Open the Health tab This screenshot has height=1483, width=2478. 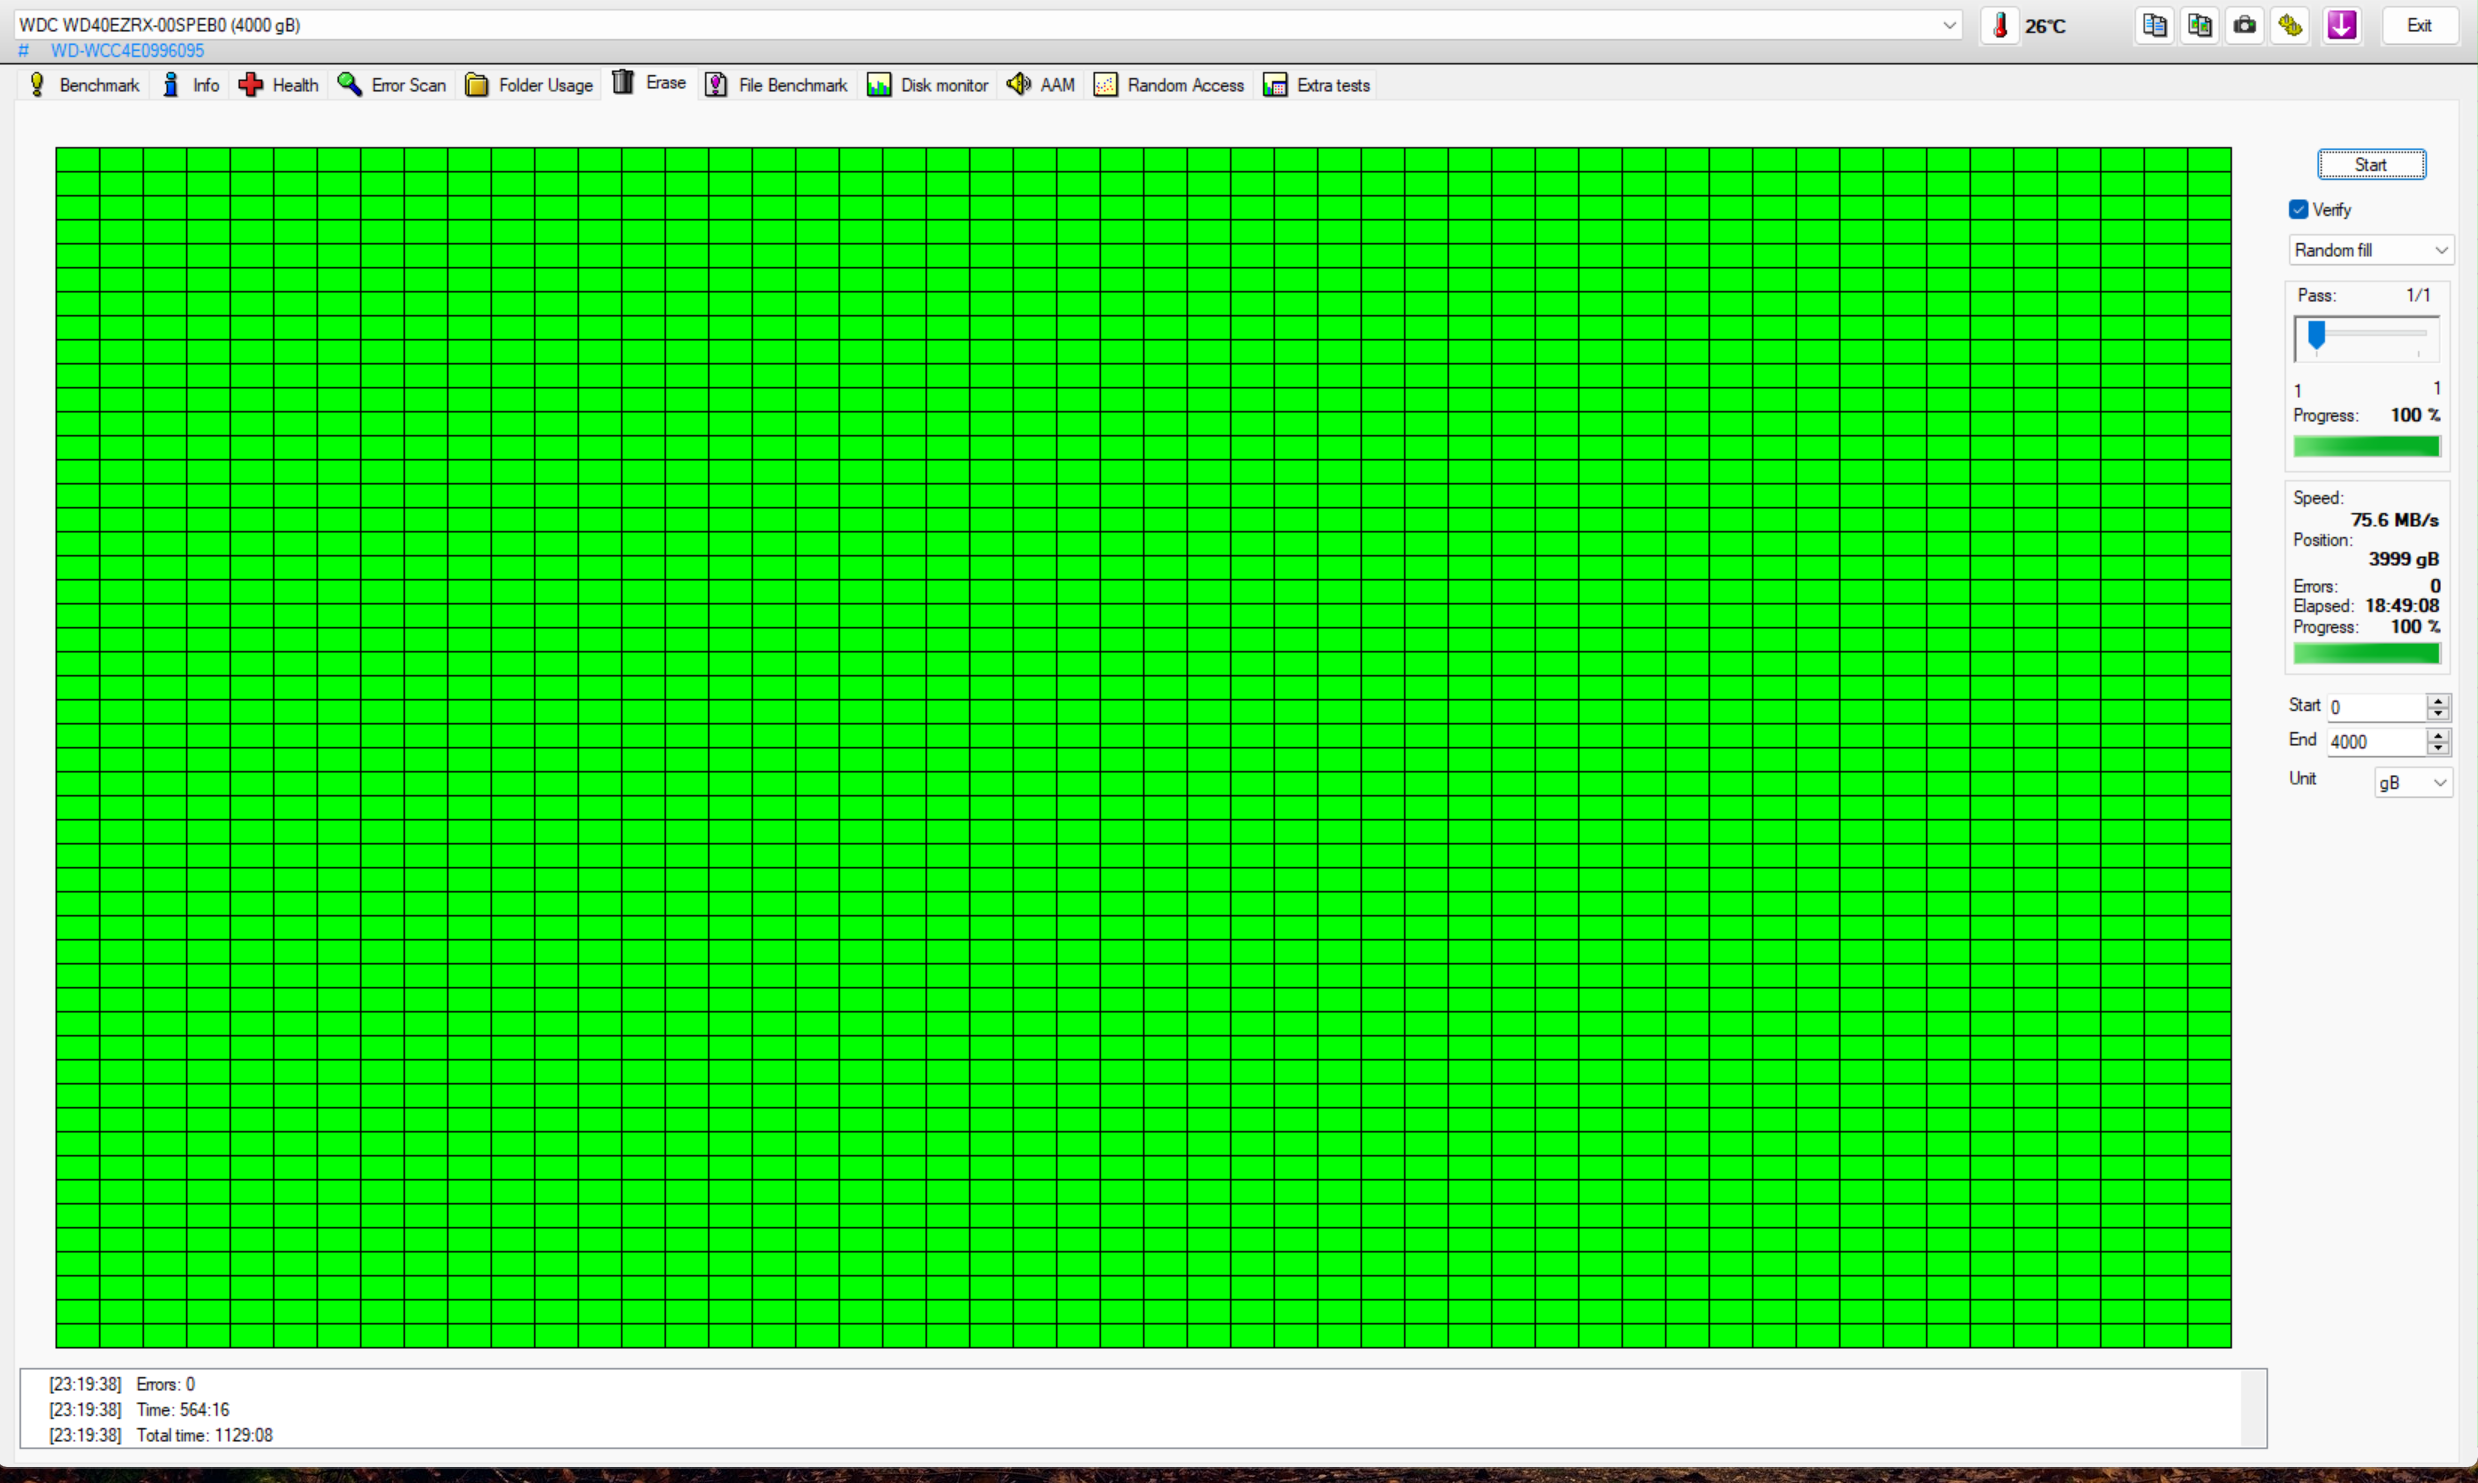(279, 85)
